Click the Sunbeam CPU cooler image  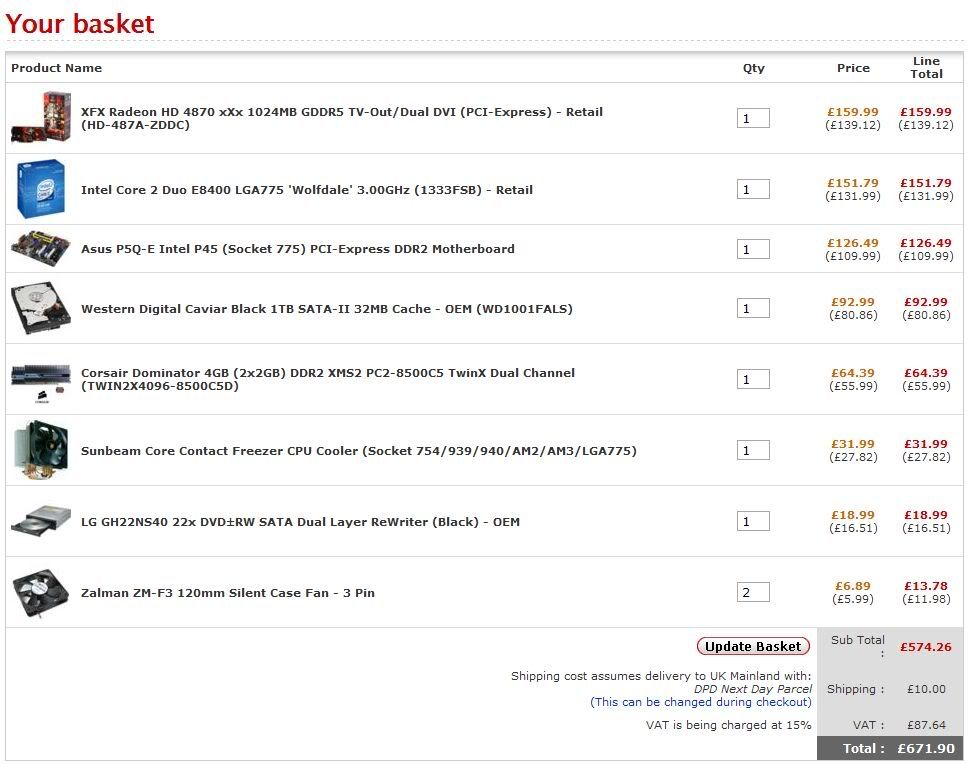(41, 451)
